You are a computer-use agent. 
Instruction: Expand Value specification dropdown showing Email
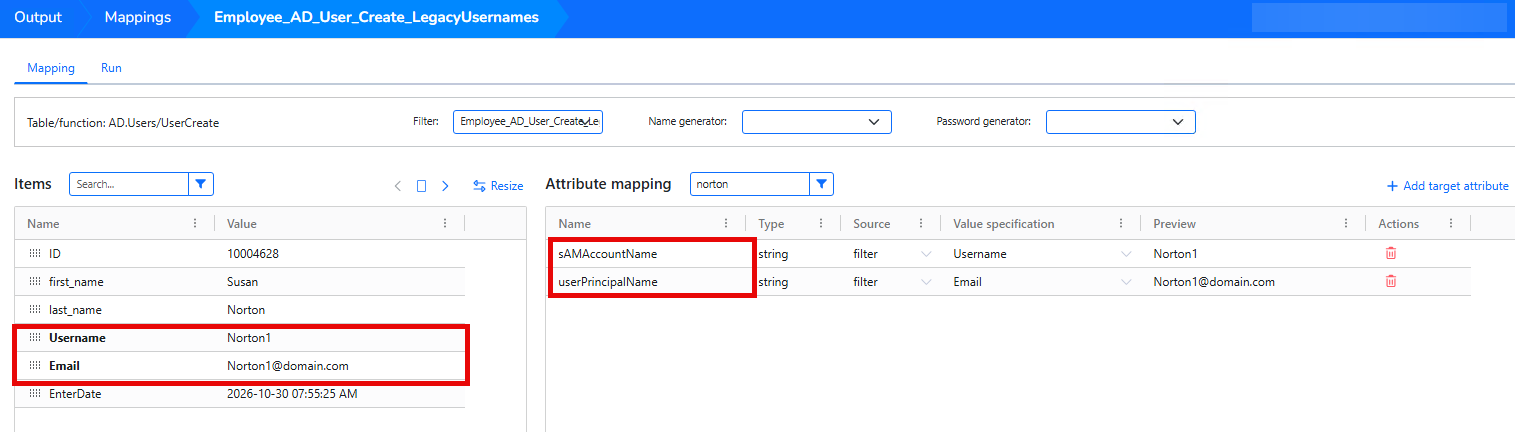click(1126, 282)
